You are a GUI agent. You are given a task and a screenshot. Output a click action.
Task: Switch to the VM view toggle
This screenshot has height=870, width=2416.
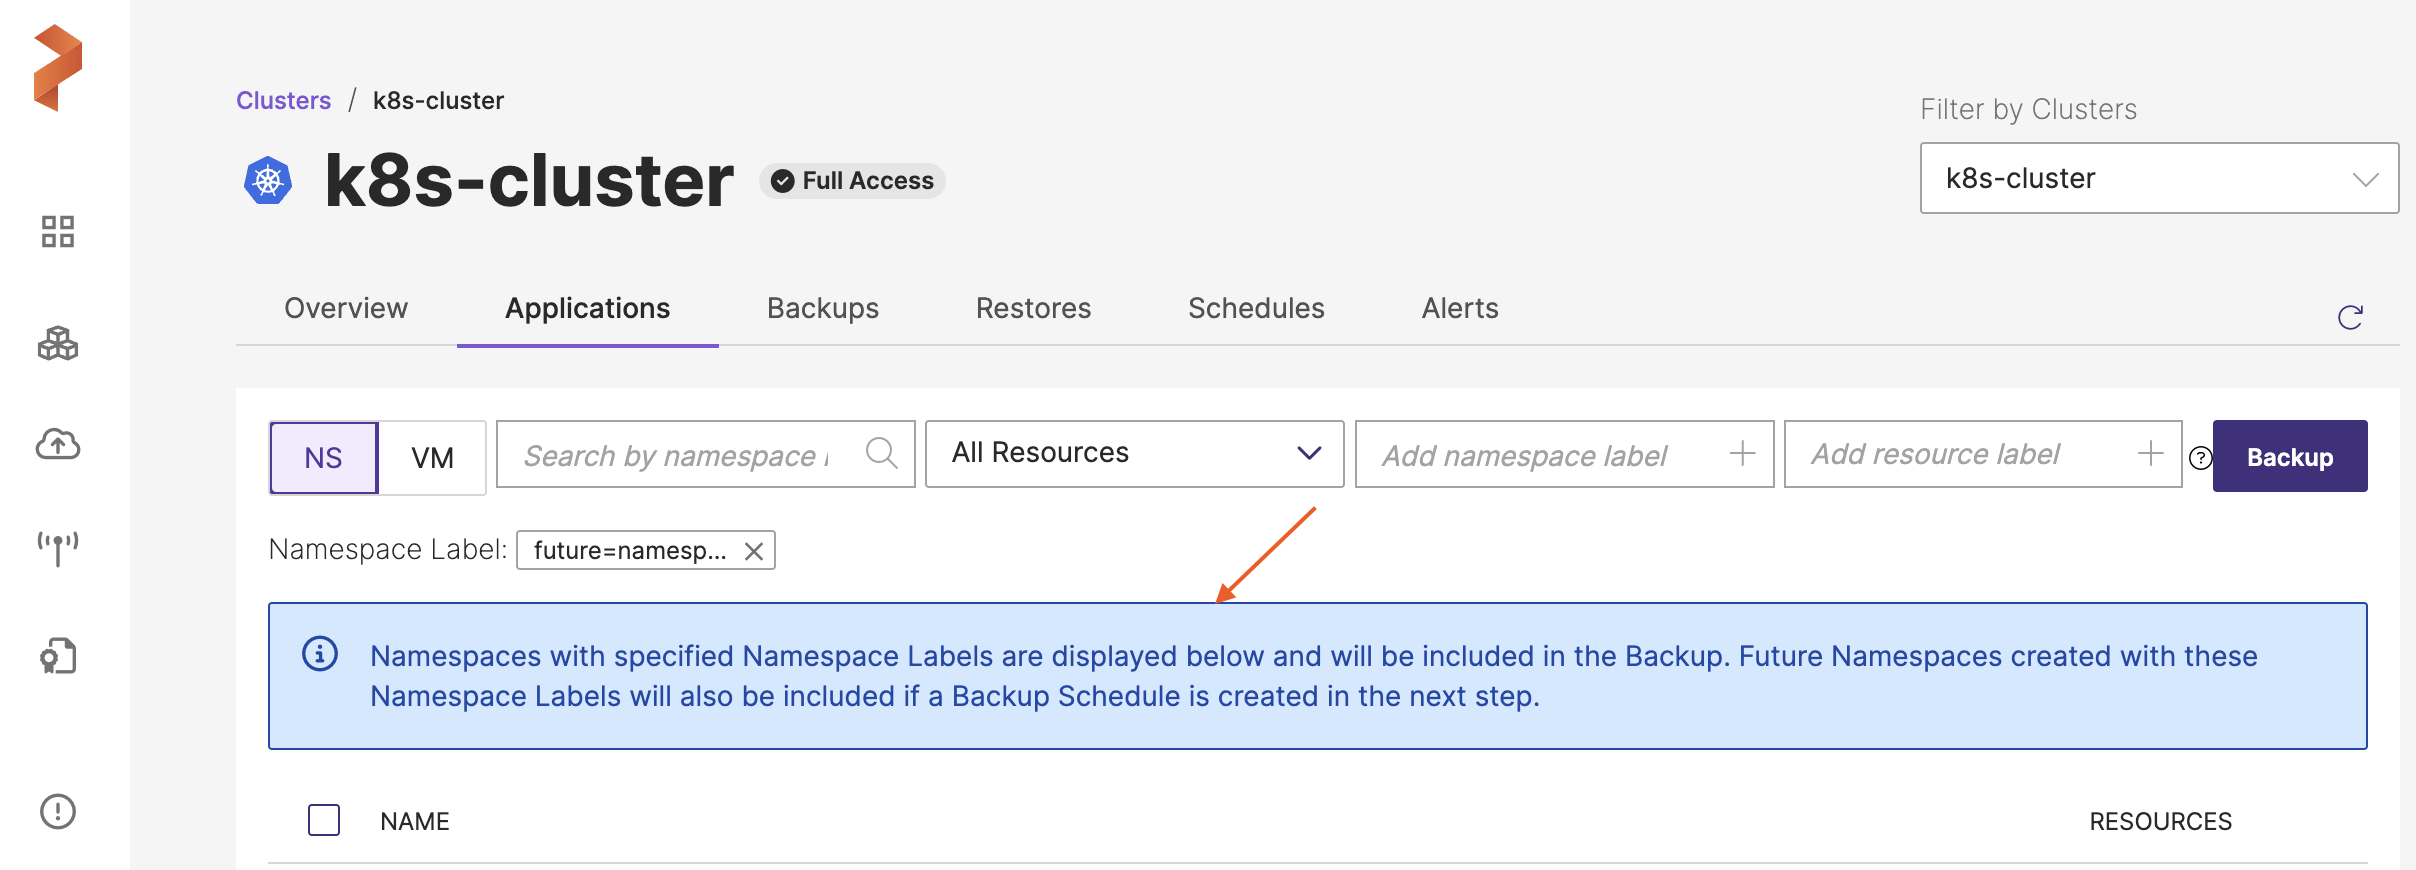pyautogui.click(x=432, y=457)
